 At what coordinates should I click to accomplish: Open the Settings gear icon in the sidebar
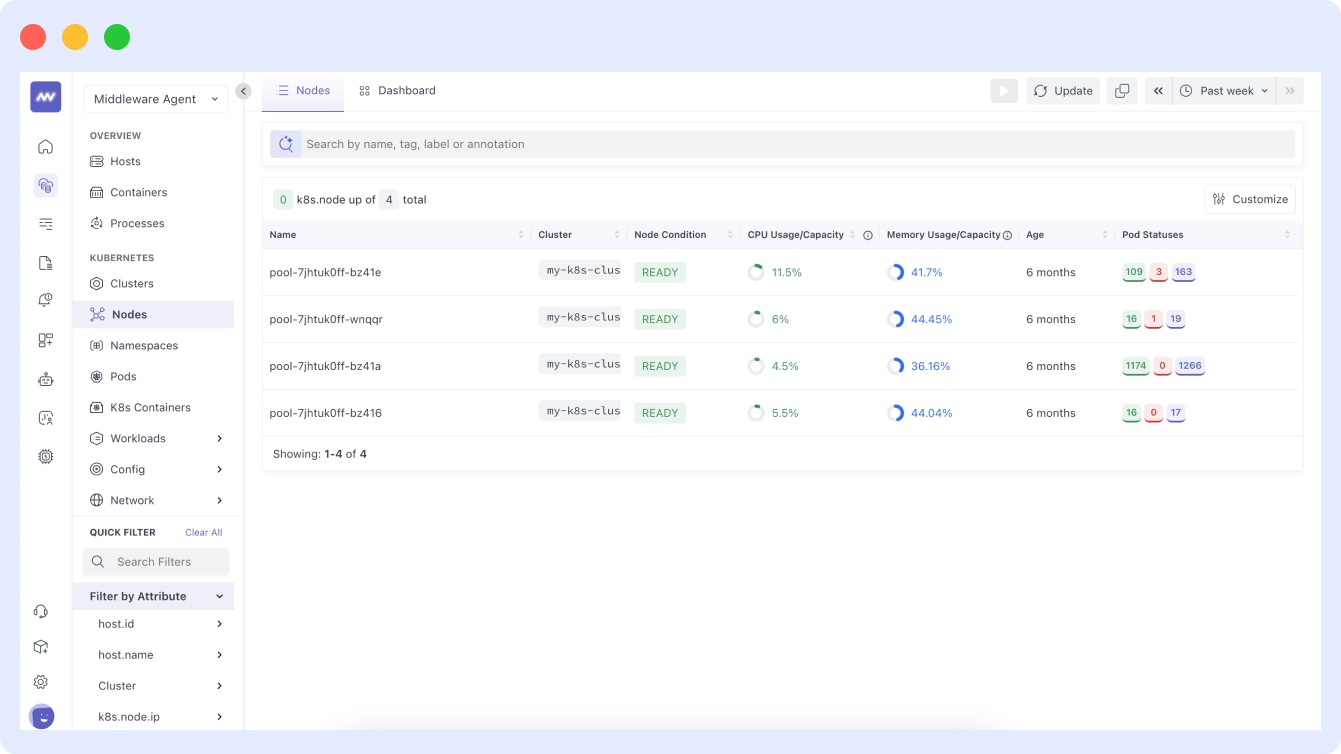pos(40,682)
